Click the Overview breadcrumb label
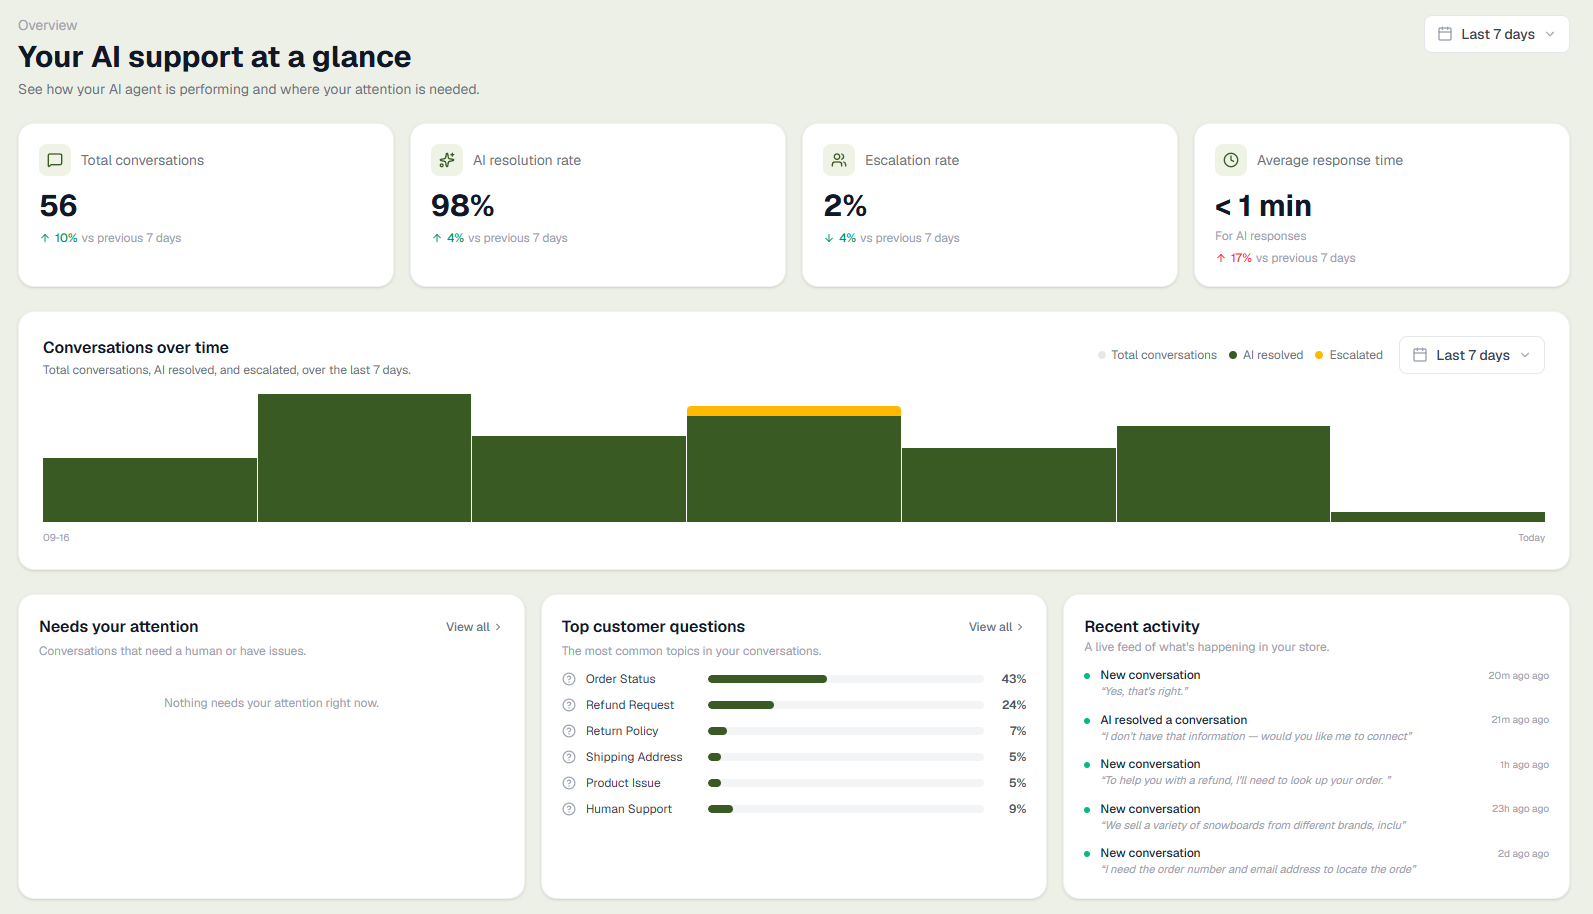 (x=47, y=25)
